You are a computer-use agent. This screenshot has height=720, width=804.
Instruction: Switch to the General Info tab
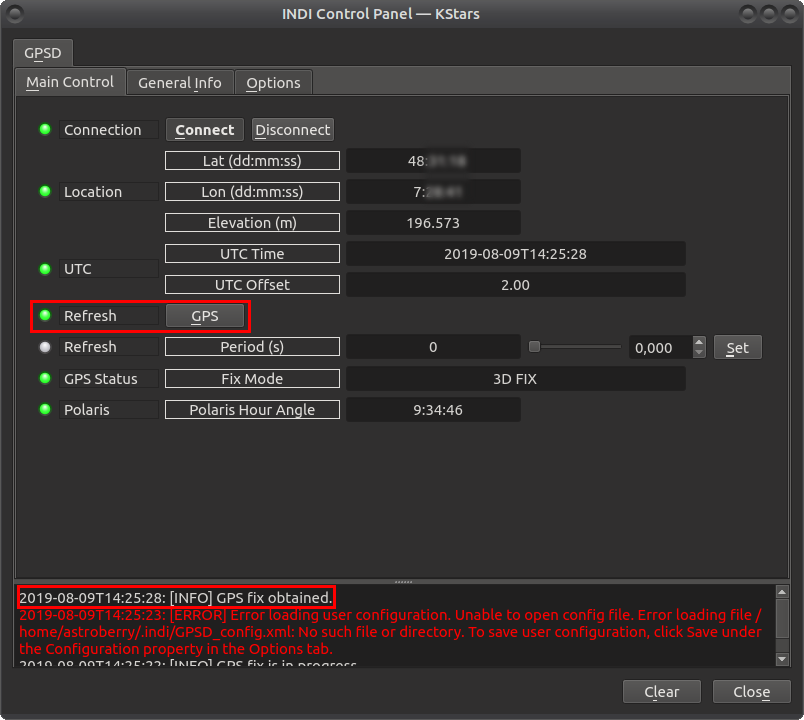pos(180,82)
